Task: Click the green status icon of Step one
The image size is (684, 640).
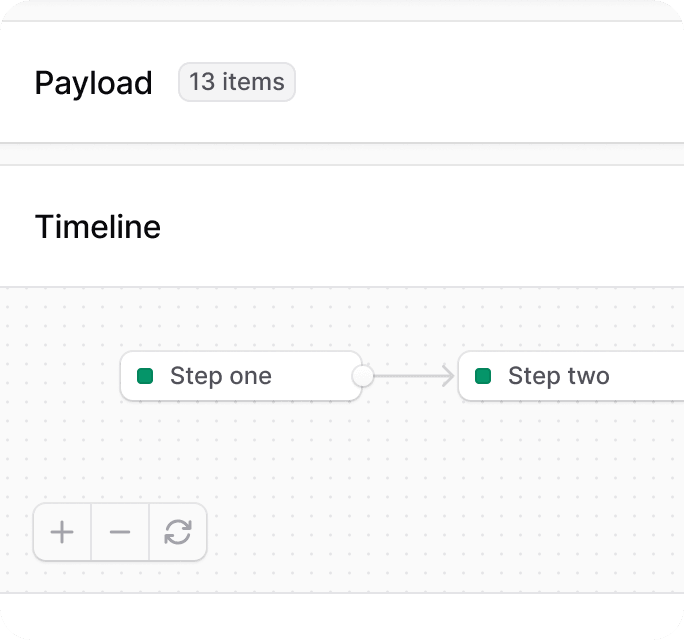Action: (x=145, y=376)
